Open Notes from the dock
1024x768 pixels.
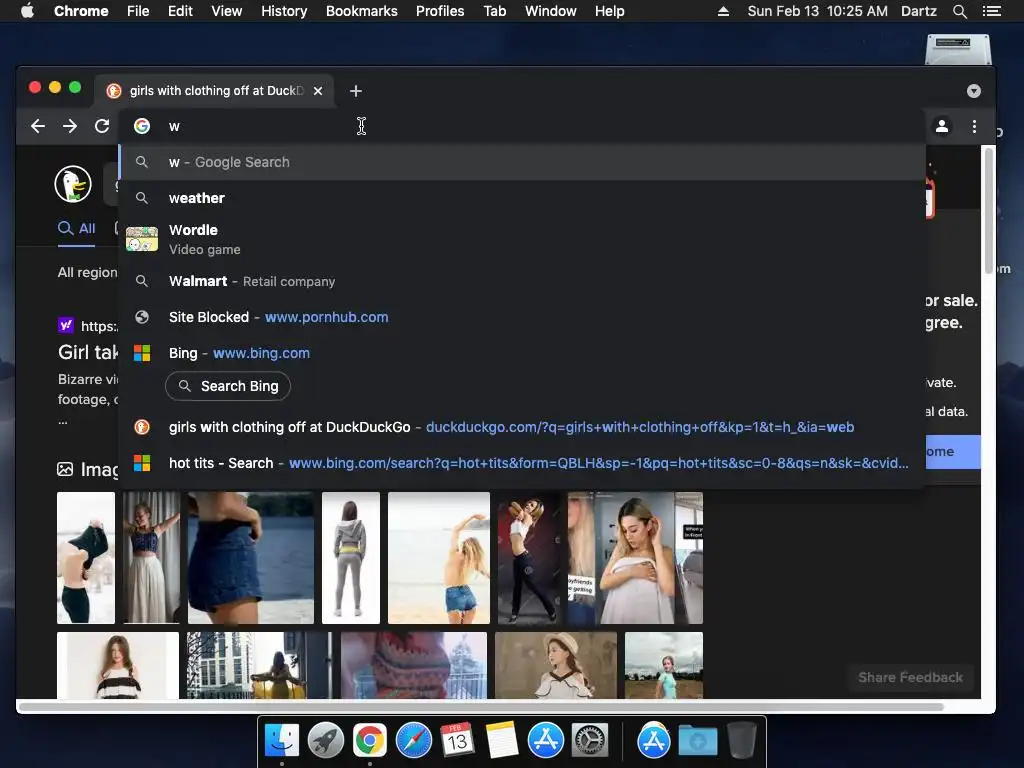pyautogui.click(x=502, y=741)
